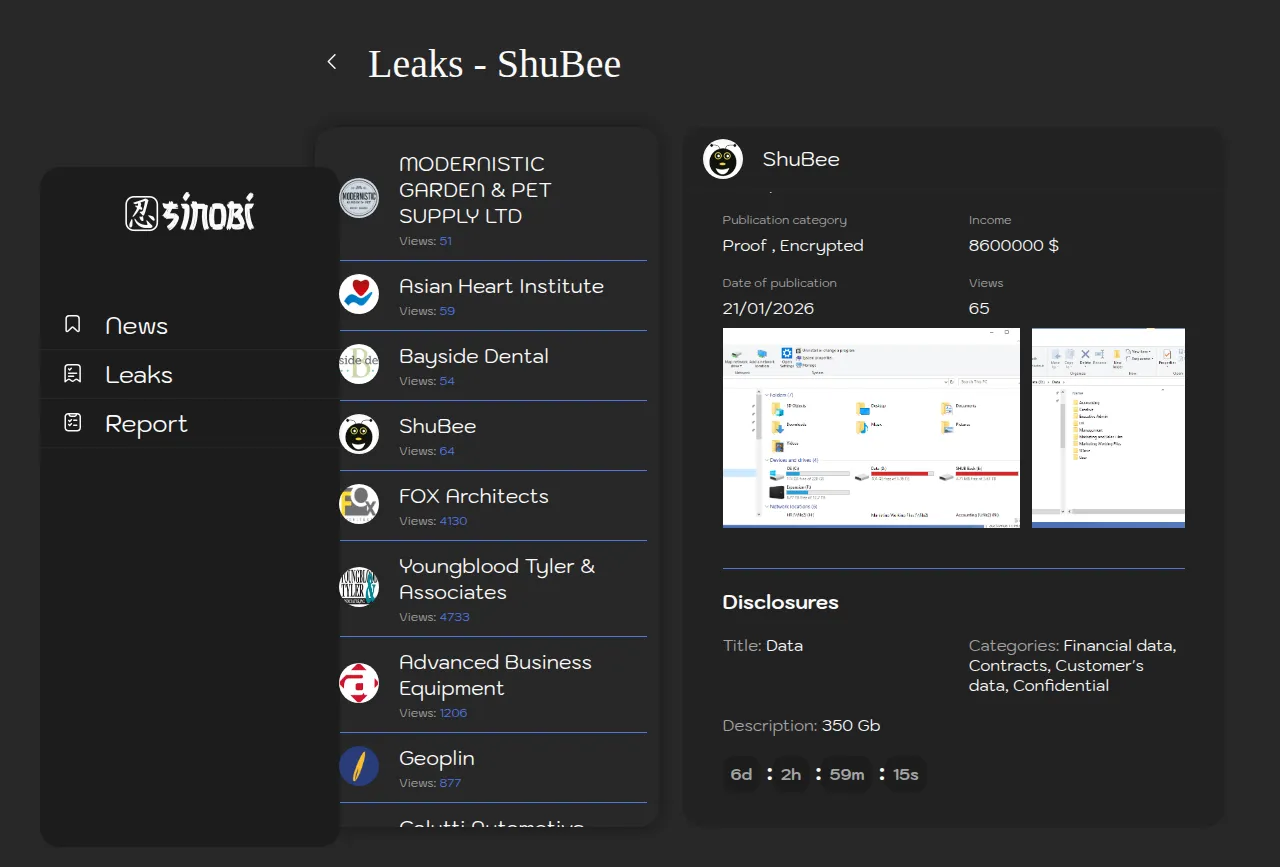Click the FOX Architects logo icon
The image size is (1280, 867).
tap(359, 504)
